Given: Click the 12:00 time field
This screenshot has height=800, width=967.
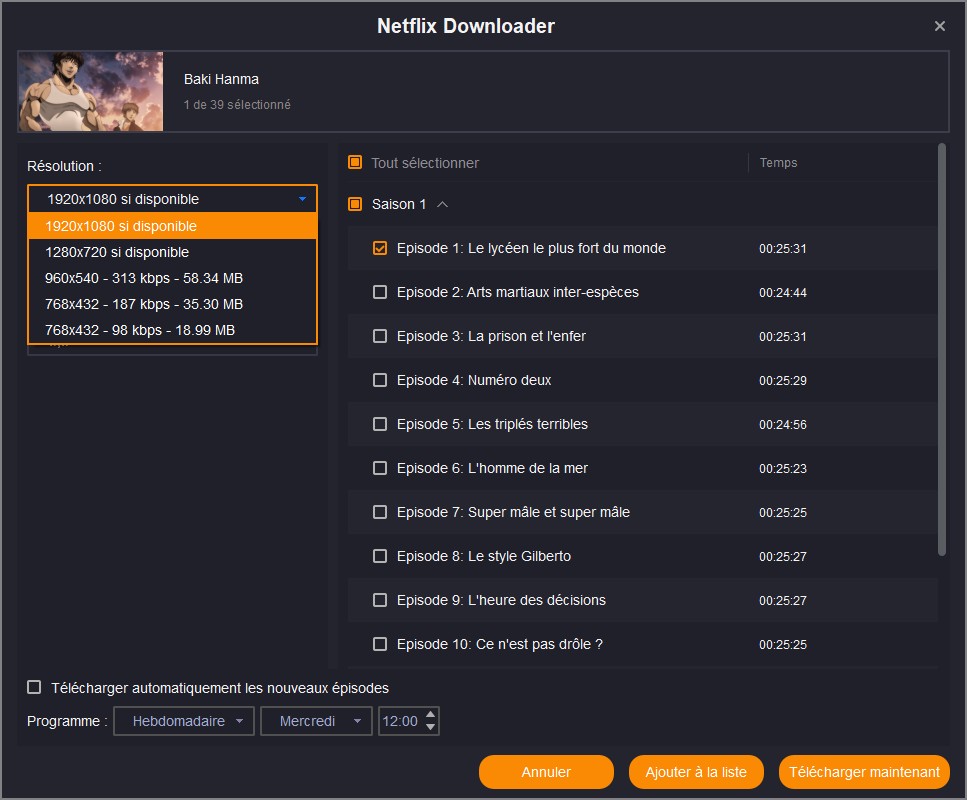Looking at the screenshot, I should [400, 721].
